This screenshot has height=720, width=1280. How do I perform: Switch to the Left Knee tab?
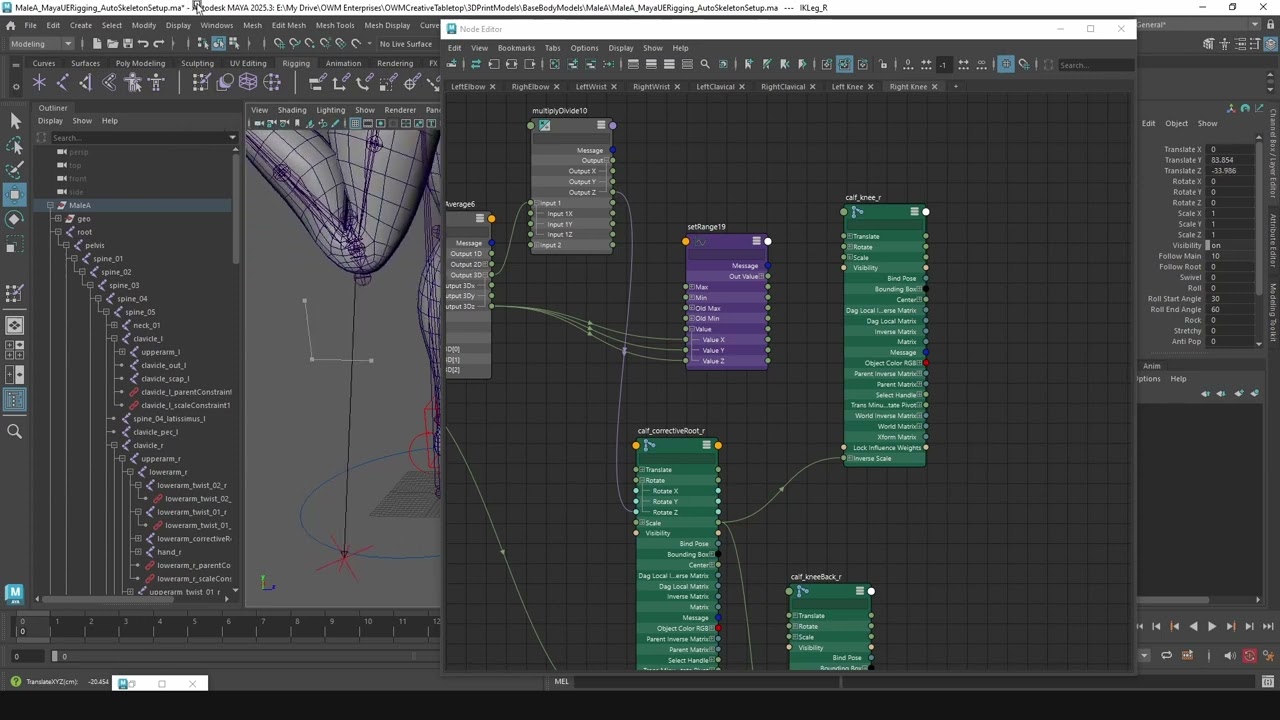point(847,87)
